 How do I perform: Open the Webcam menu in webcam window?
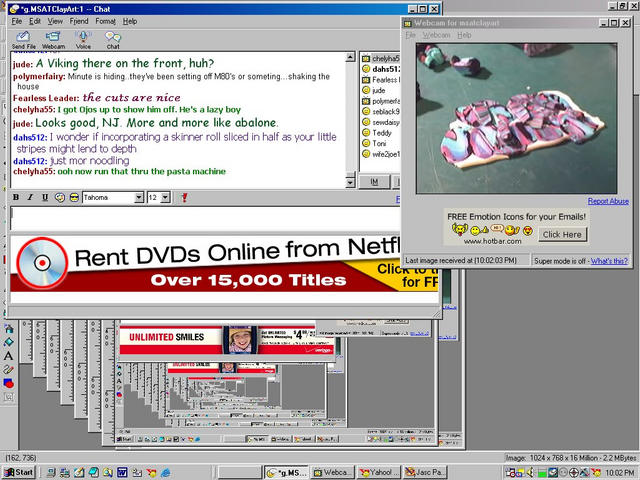[x=436, y=35]
